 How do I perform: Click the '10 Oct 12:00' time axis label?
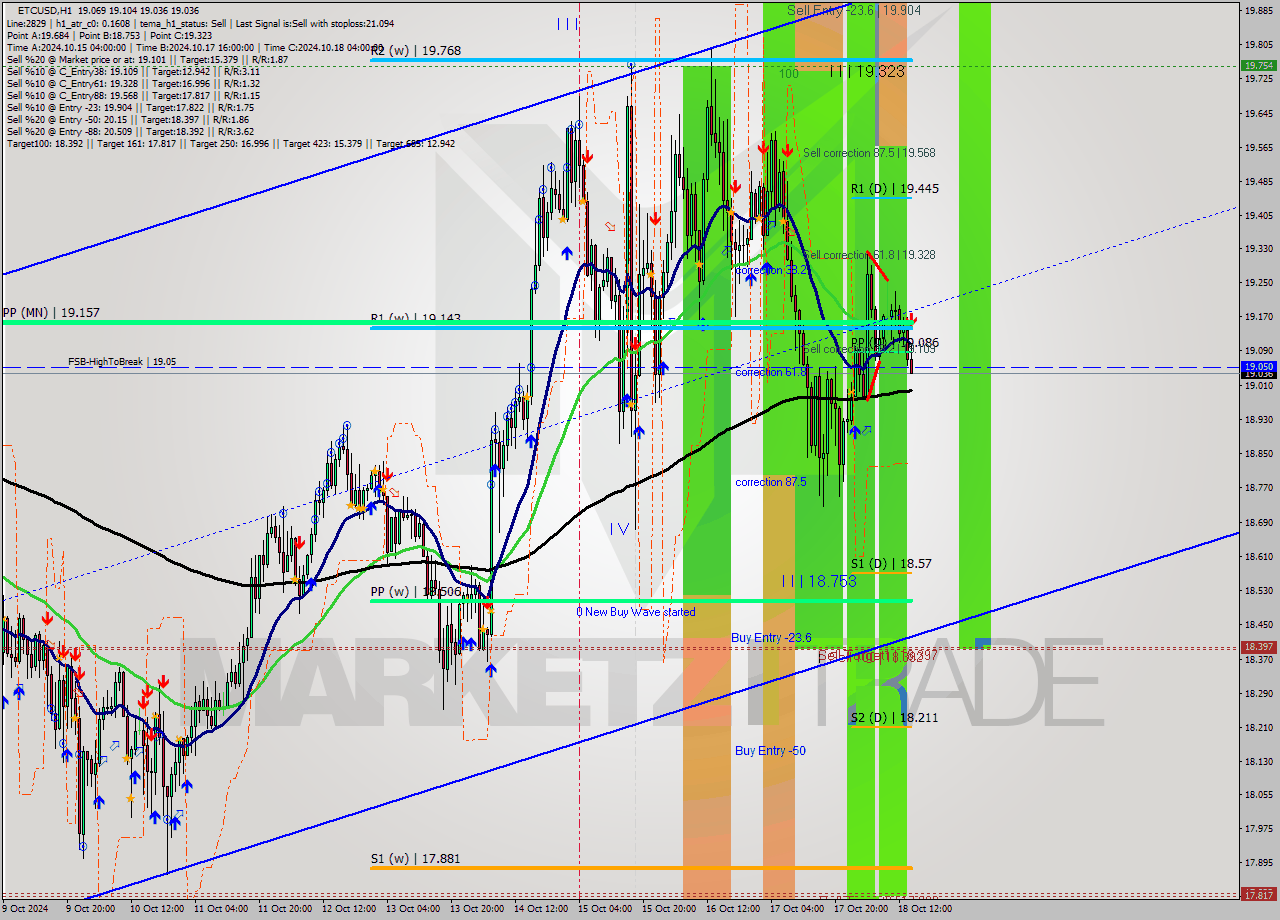(x=158, y=909)
